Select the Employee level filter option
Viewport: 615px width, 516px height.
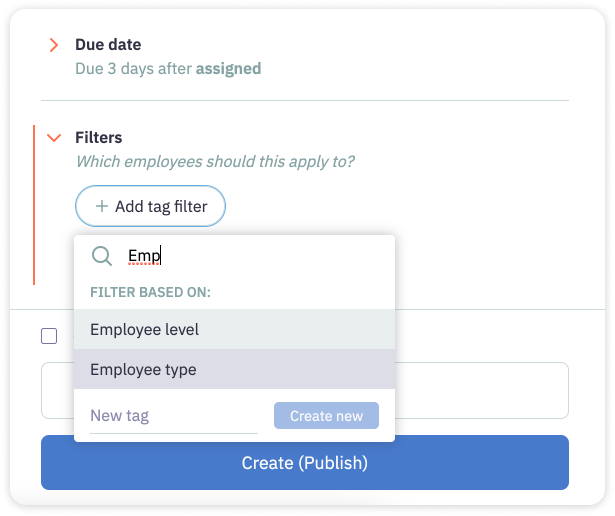(234, 329)
